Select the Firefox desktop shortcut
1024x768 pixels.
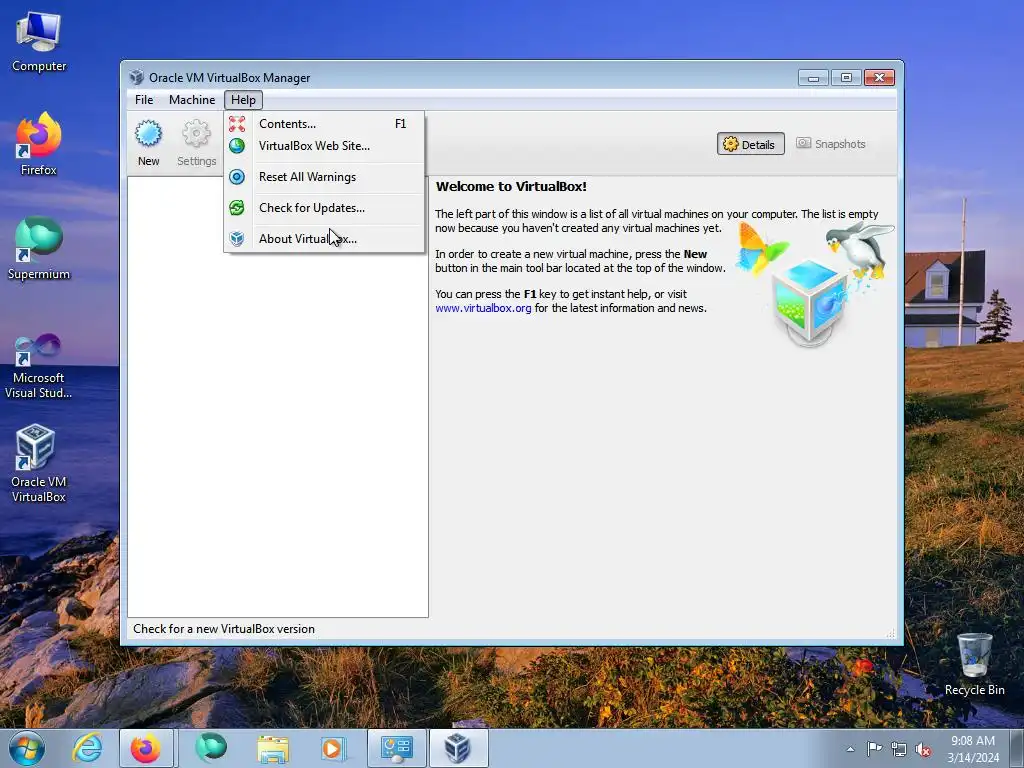[39, 144]
